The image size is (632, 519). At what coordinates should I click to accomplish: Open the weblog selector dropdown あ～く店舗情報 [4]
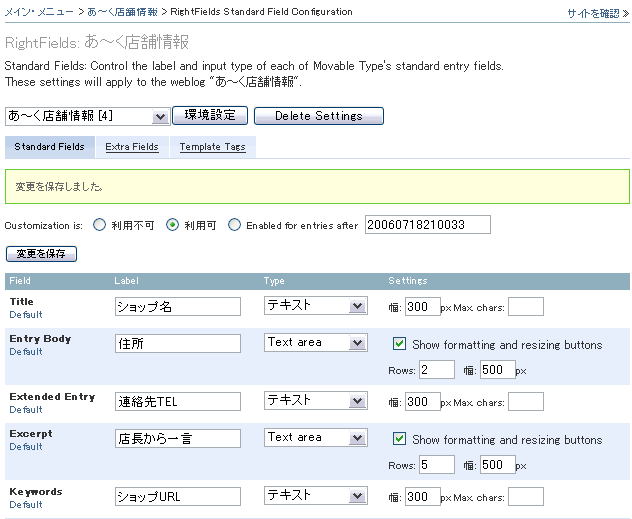coord(87,116)
